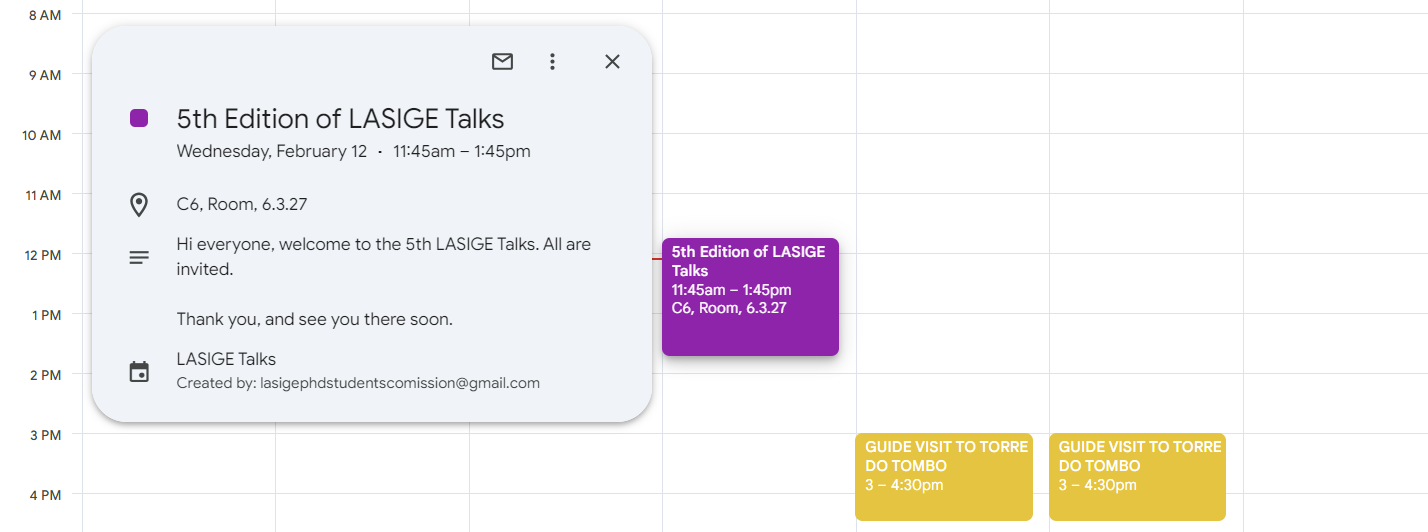Click the 2 PM time label

[x=44, y=375]
